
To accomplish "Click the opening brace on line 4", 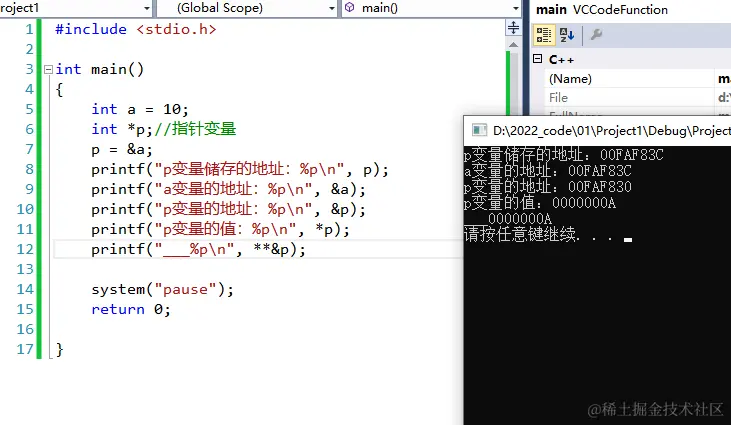I will click(x=59, y=89).
